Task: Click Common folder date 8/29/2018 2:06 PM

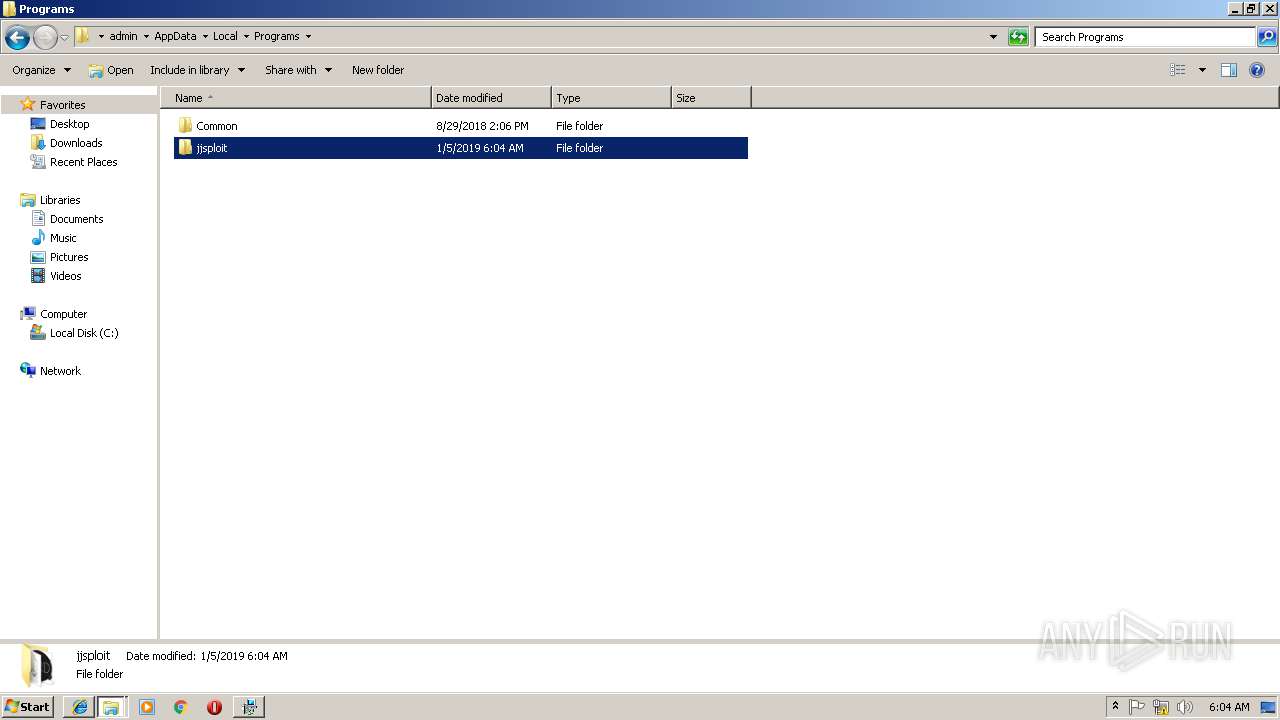Action: pos(482,126)
